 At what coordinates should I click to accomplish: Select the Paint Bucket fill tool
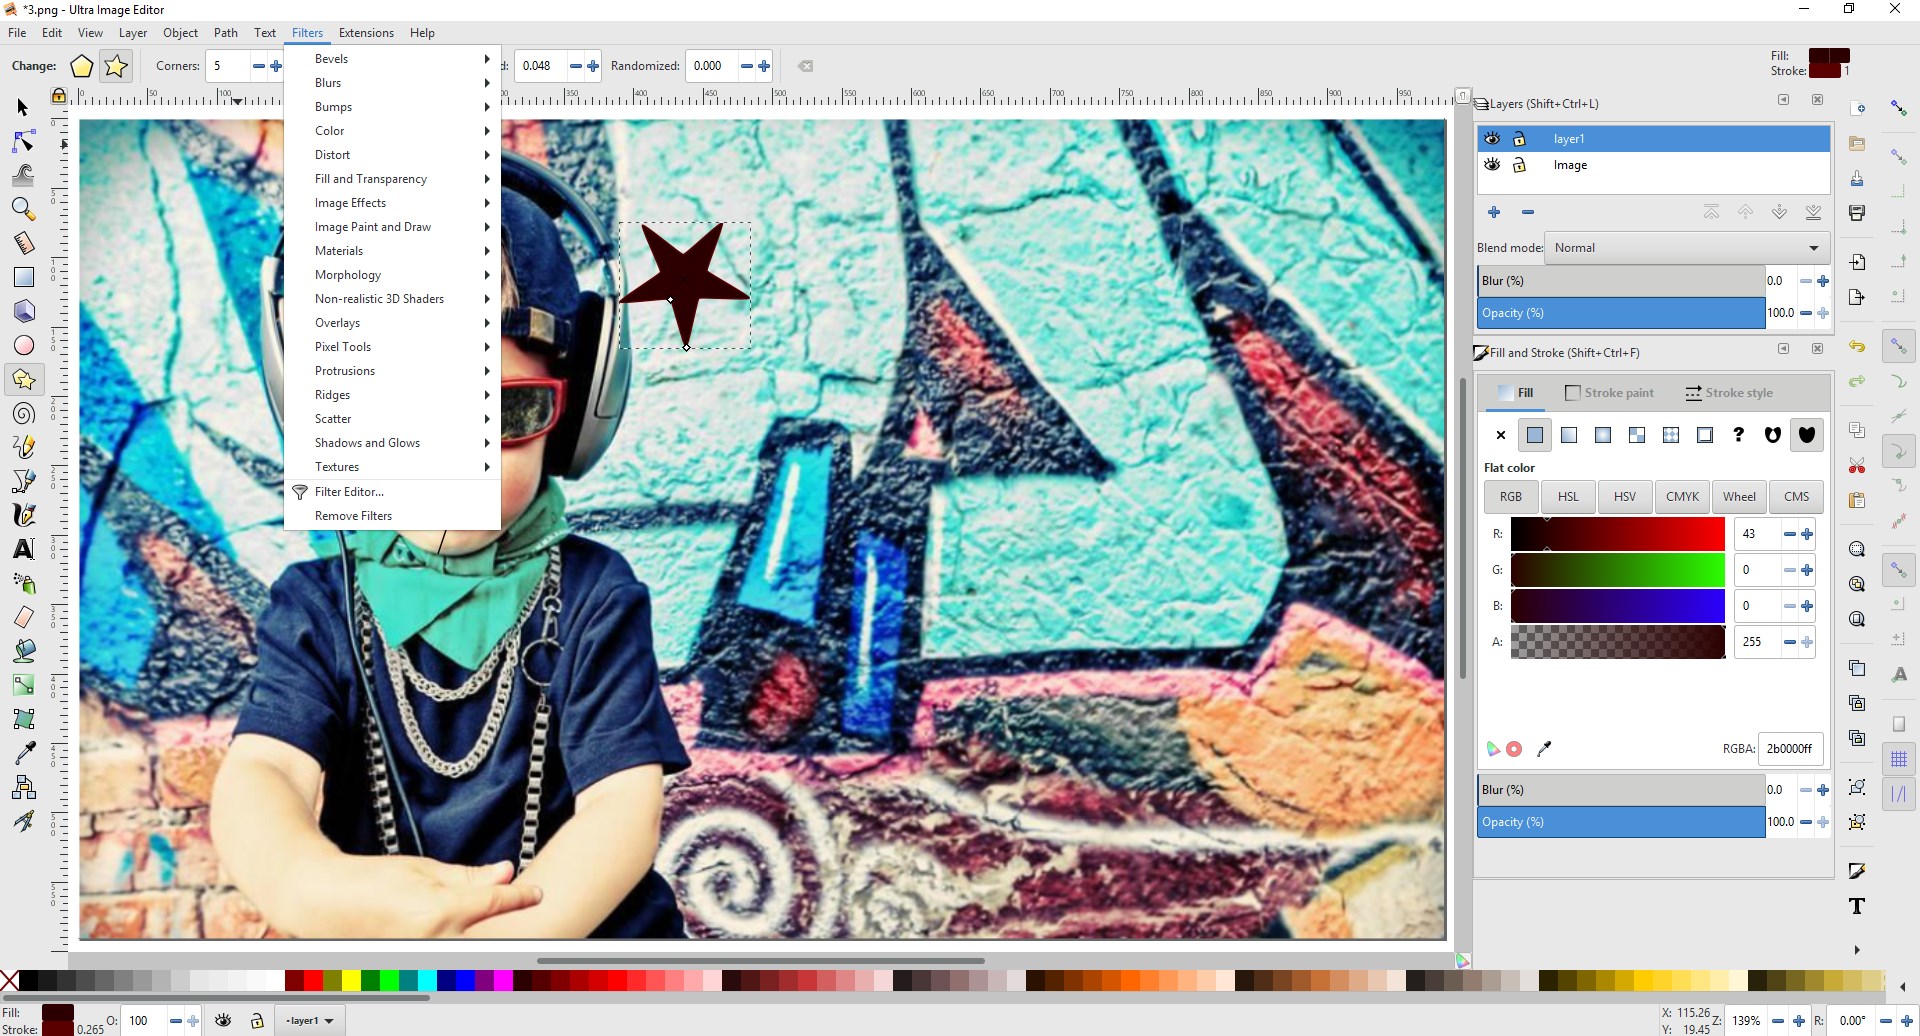click(23, 651)
